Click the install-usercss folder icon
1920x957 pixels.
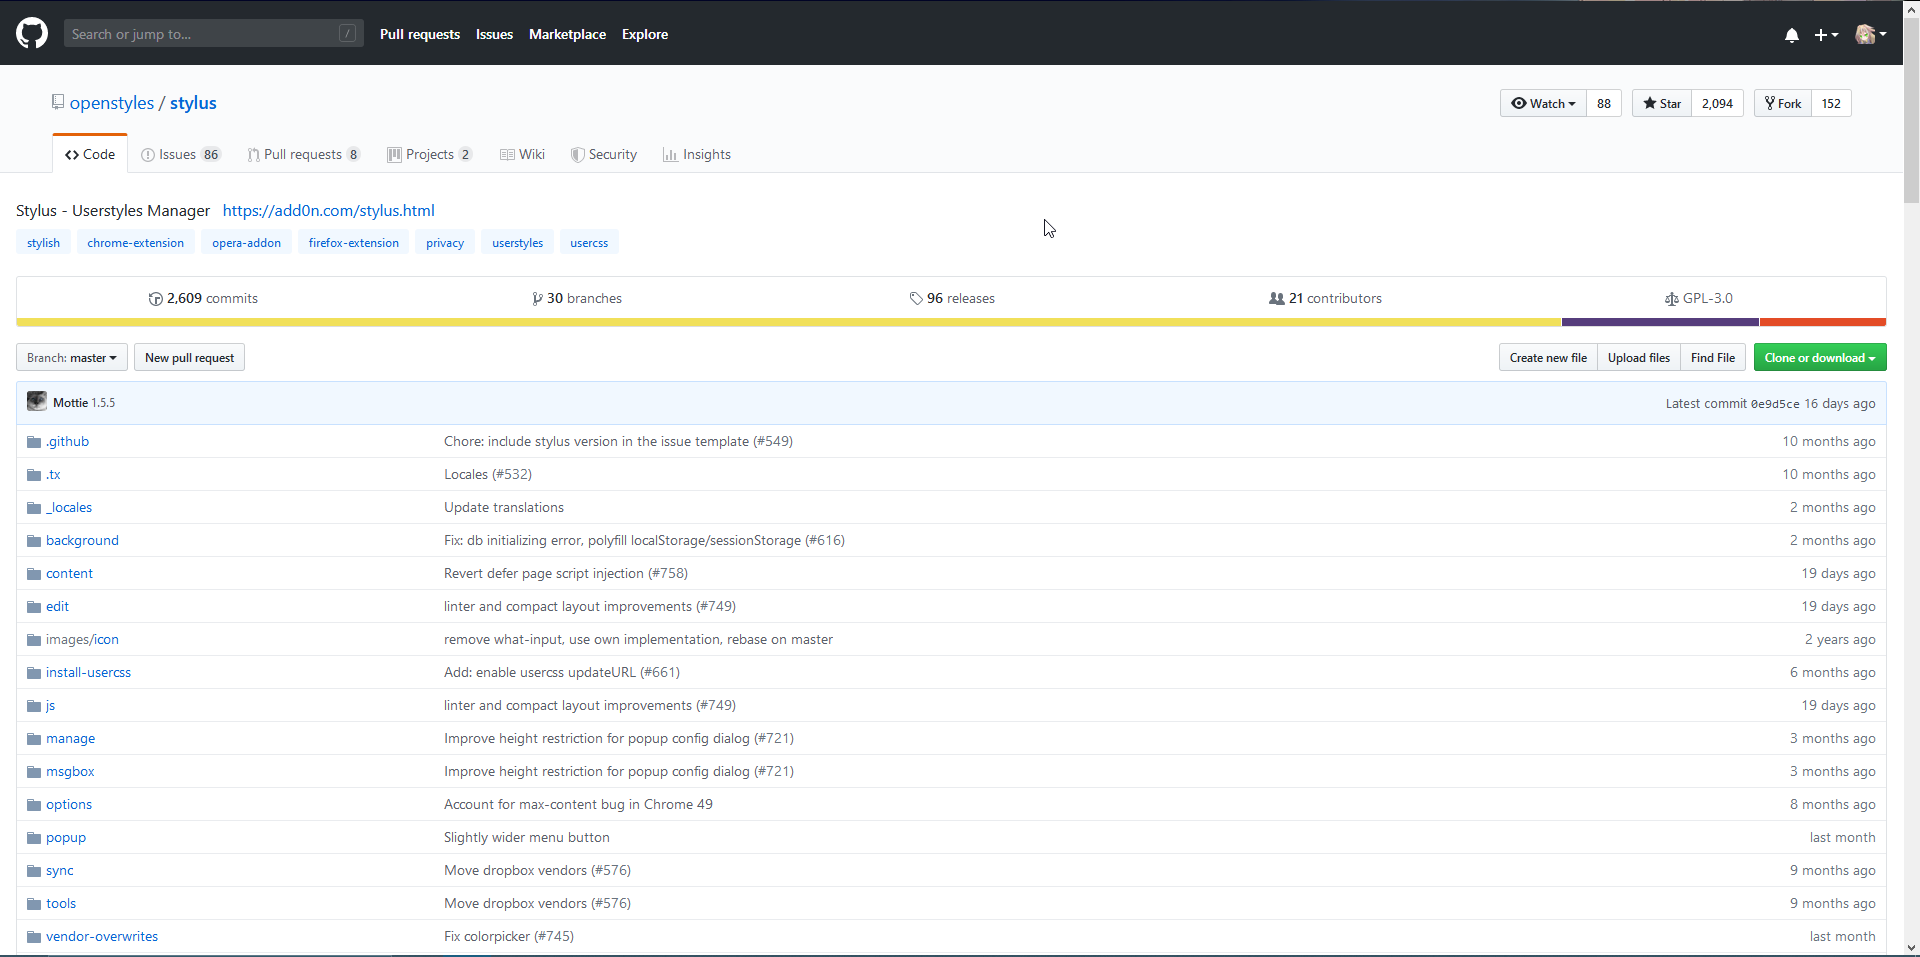point(34,673)
